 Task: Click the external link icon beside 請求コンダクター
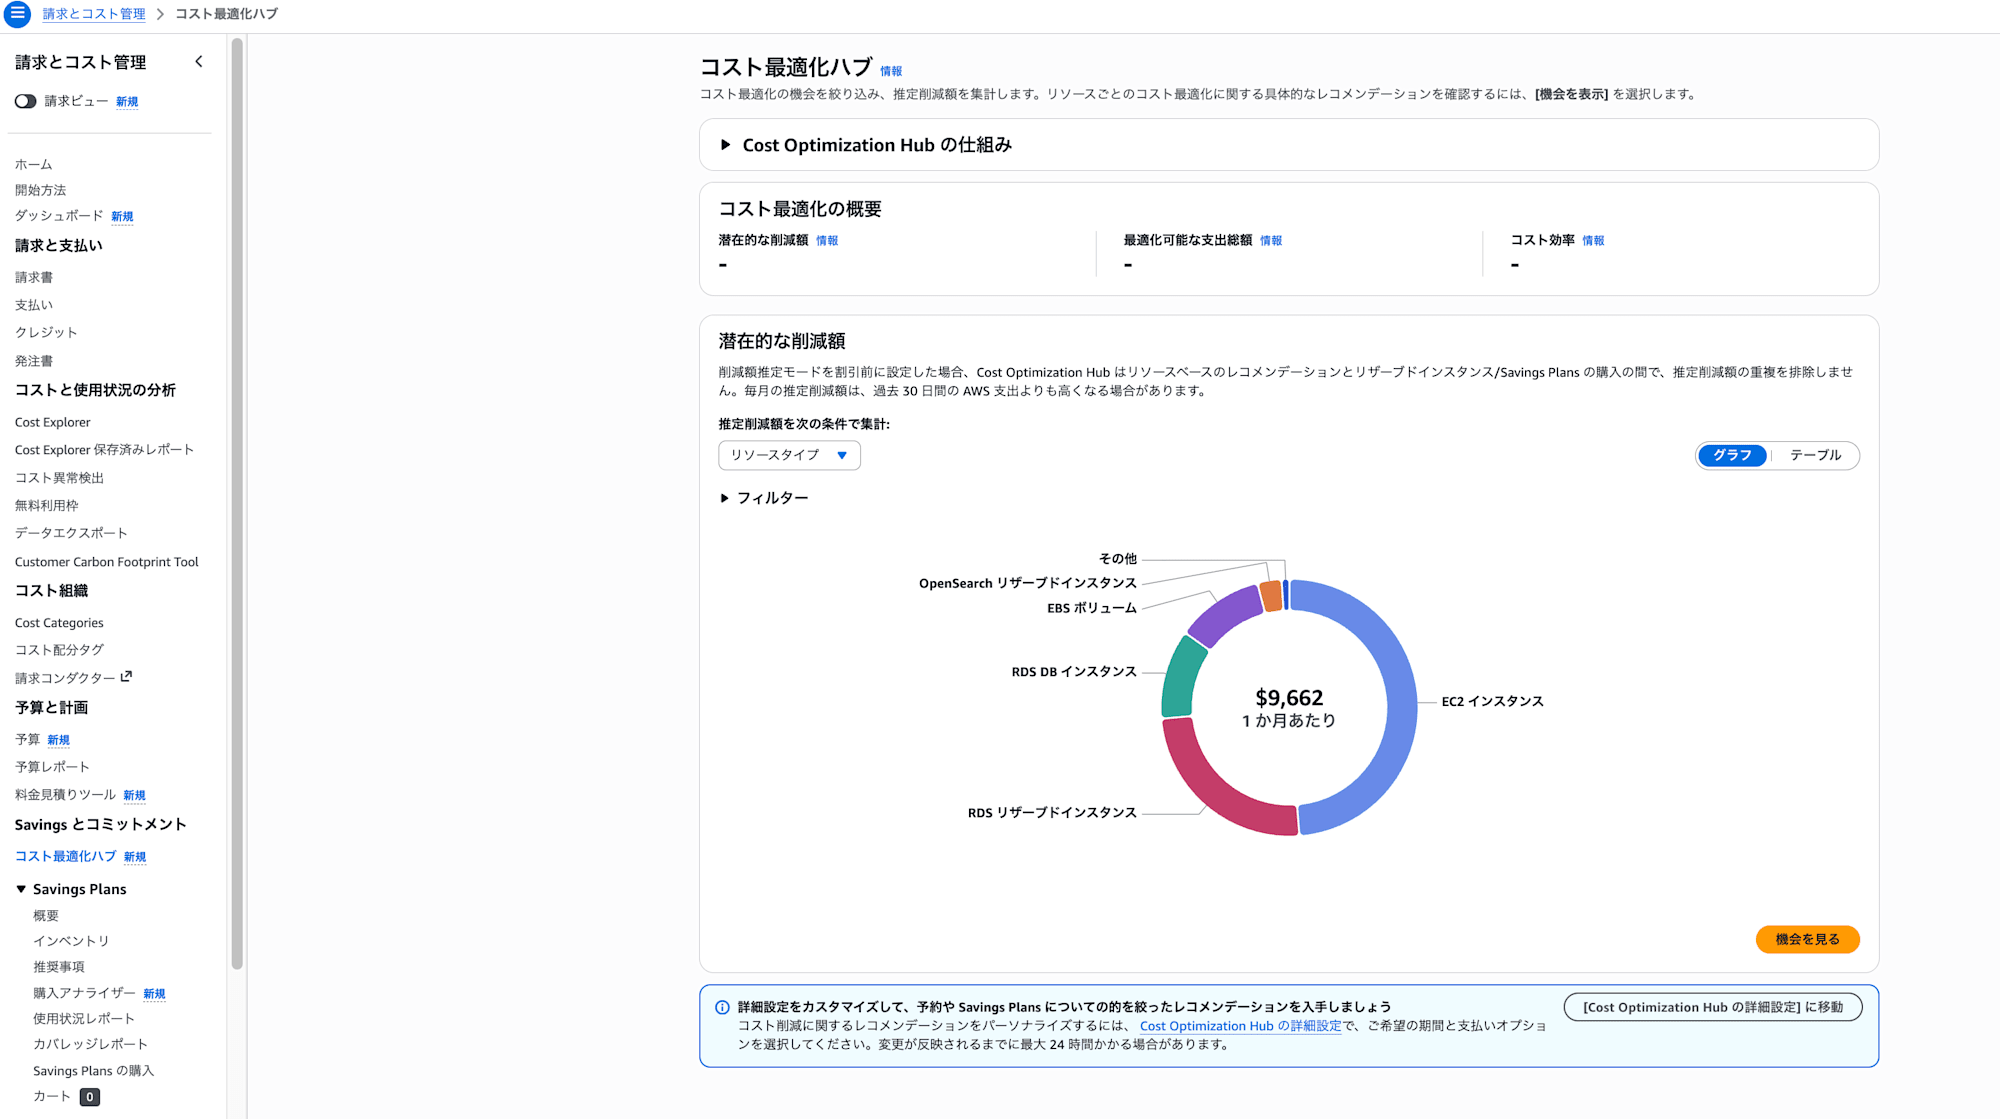(x=126, y=677)
